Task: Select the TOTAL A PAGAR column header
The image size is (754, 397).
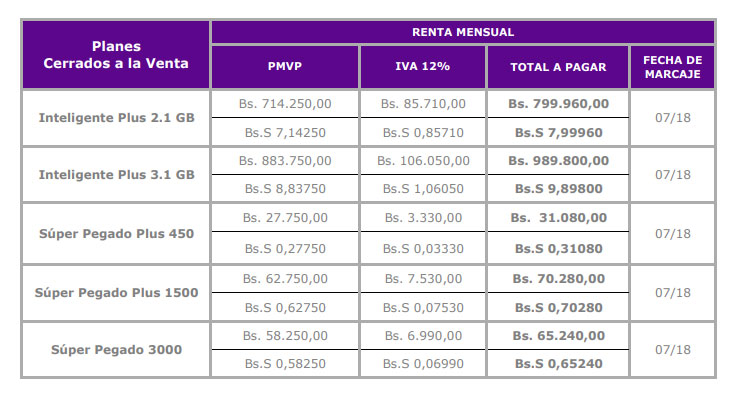Action: coord(558,67)
